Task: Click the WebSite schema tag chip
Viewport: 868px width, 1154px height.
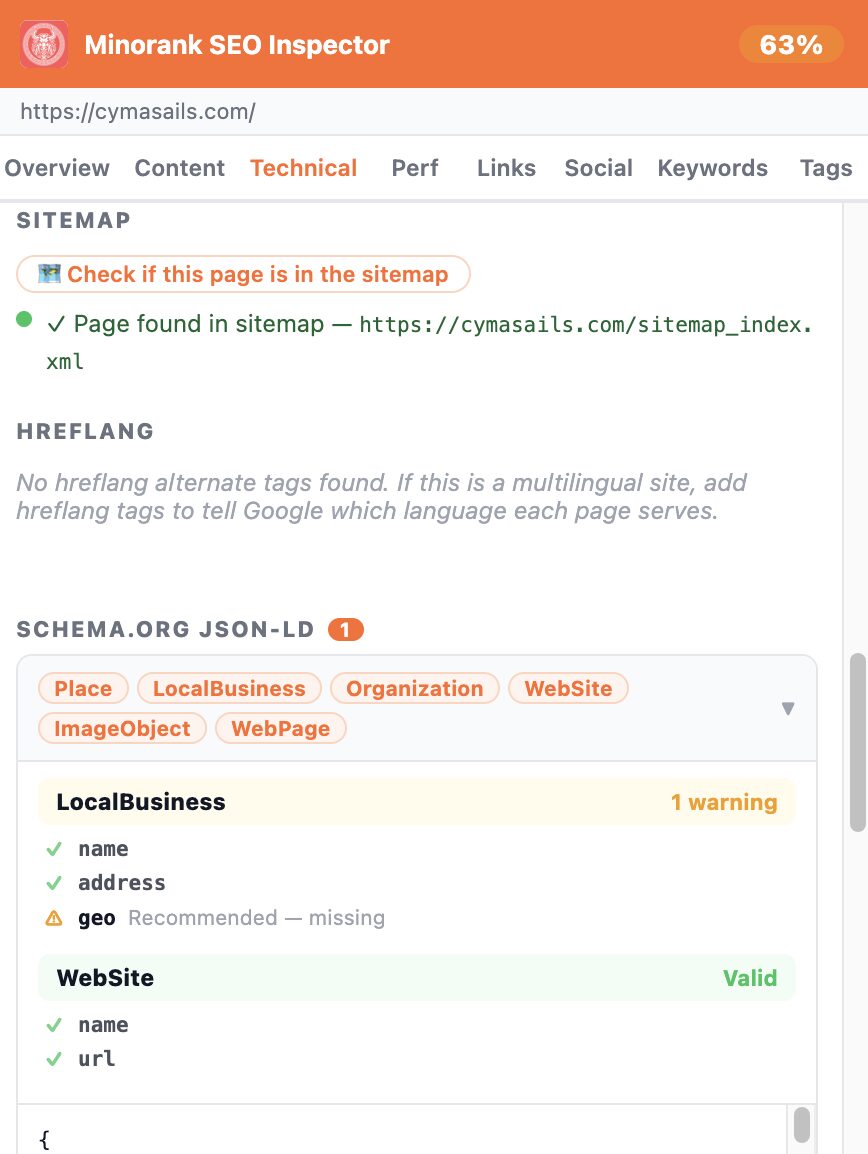Action: [x=568, y=688]
